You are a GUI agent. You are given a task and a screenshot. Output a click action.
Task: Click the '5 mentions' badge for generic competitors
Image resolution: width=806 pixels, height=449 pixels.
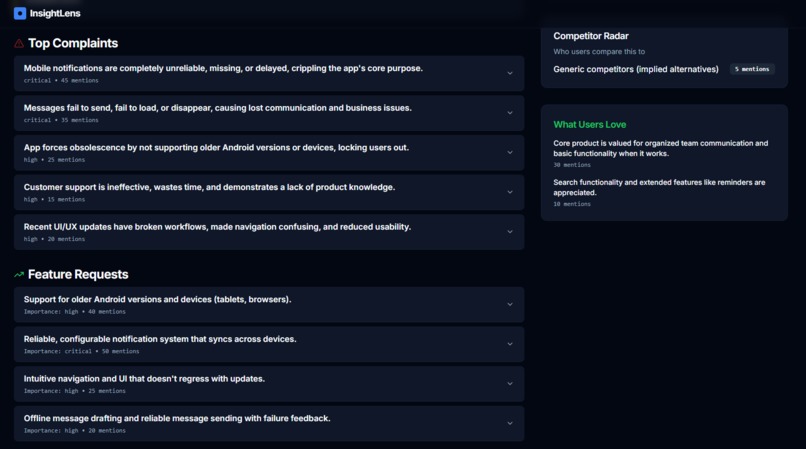click(x=752, y=69)
